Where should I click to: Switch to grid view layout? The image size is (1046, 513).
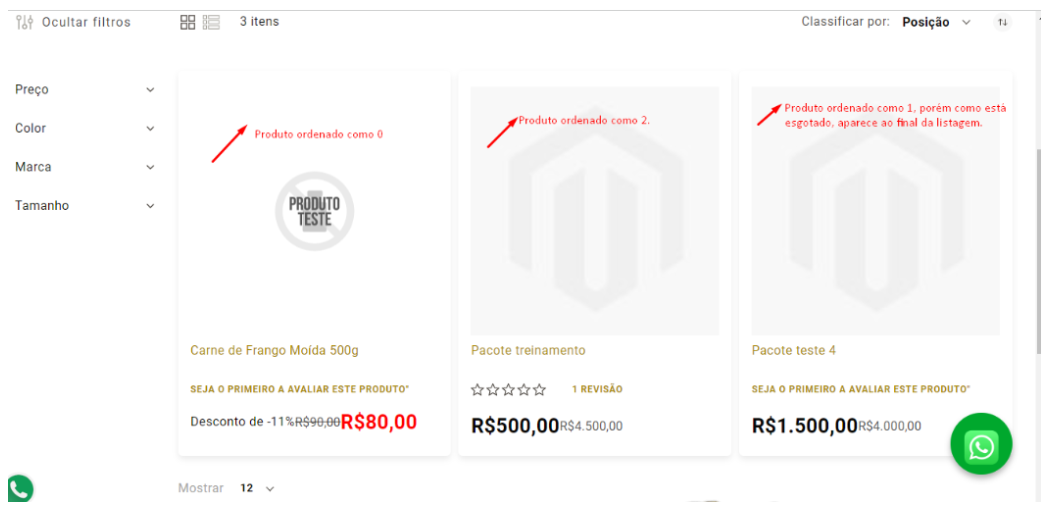pos(188,22)
